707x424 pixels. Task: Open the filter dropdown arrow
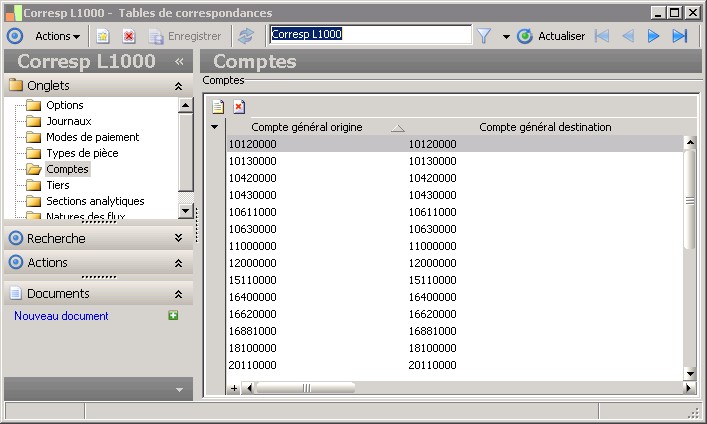point(505,36)
